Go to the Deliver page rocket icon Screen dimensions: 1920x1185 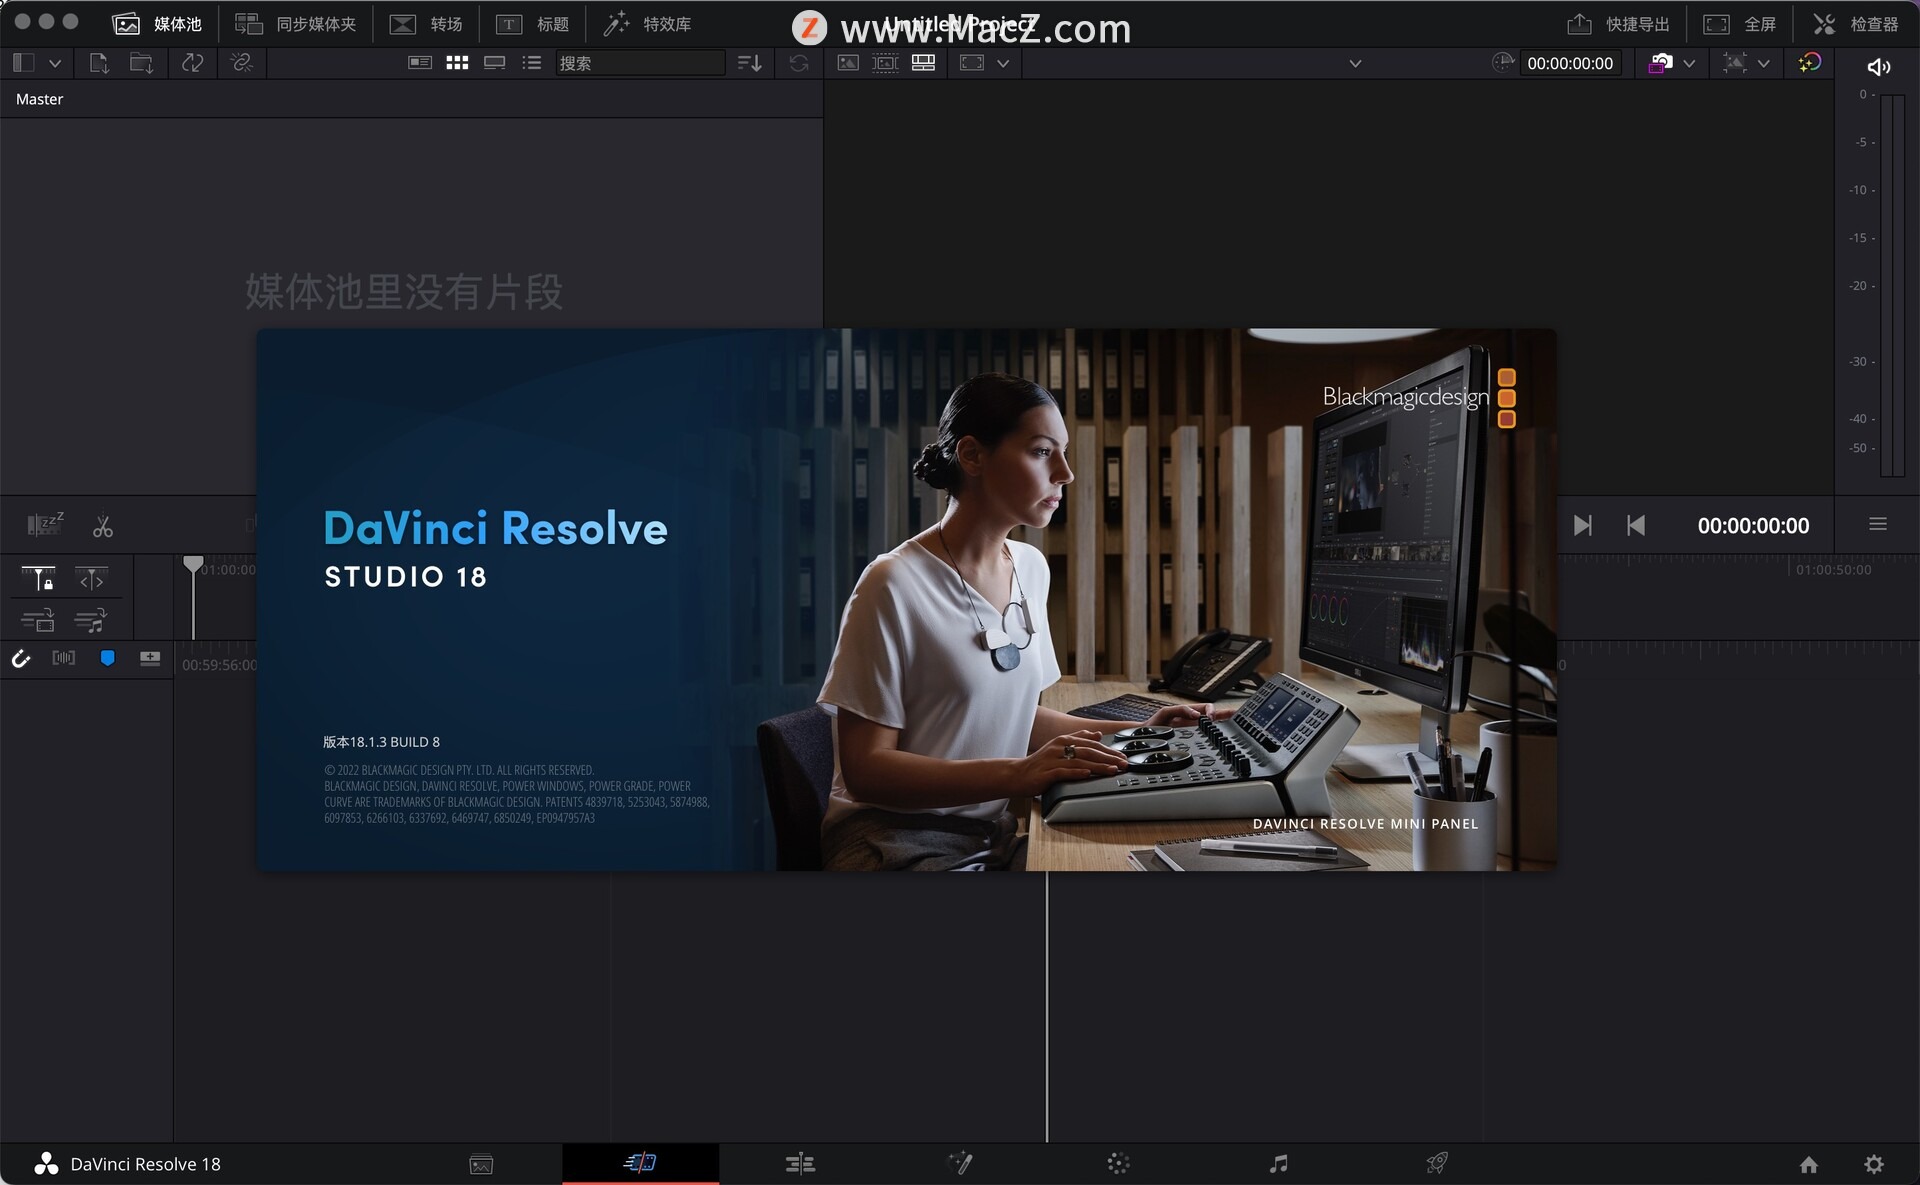pos(1437,1163)
